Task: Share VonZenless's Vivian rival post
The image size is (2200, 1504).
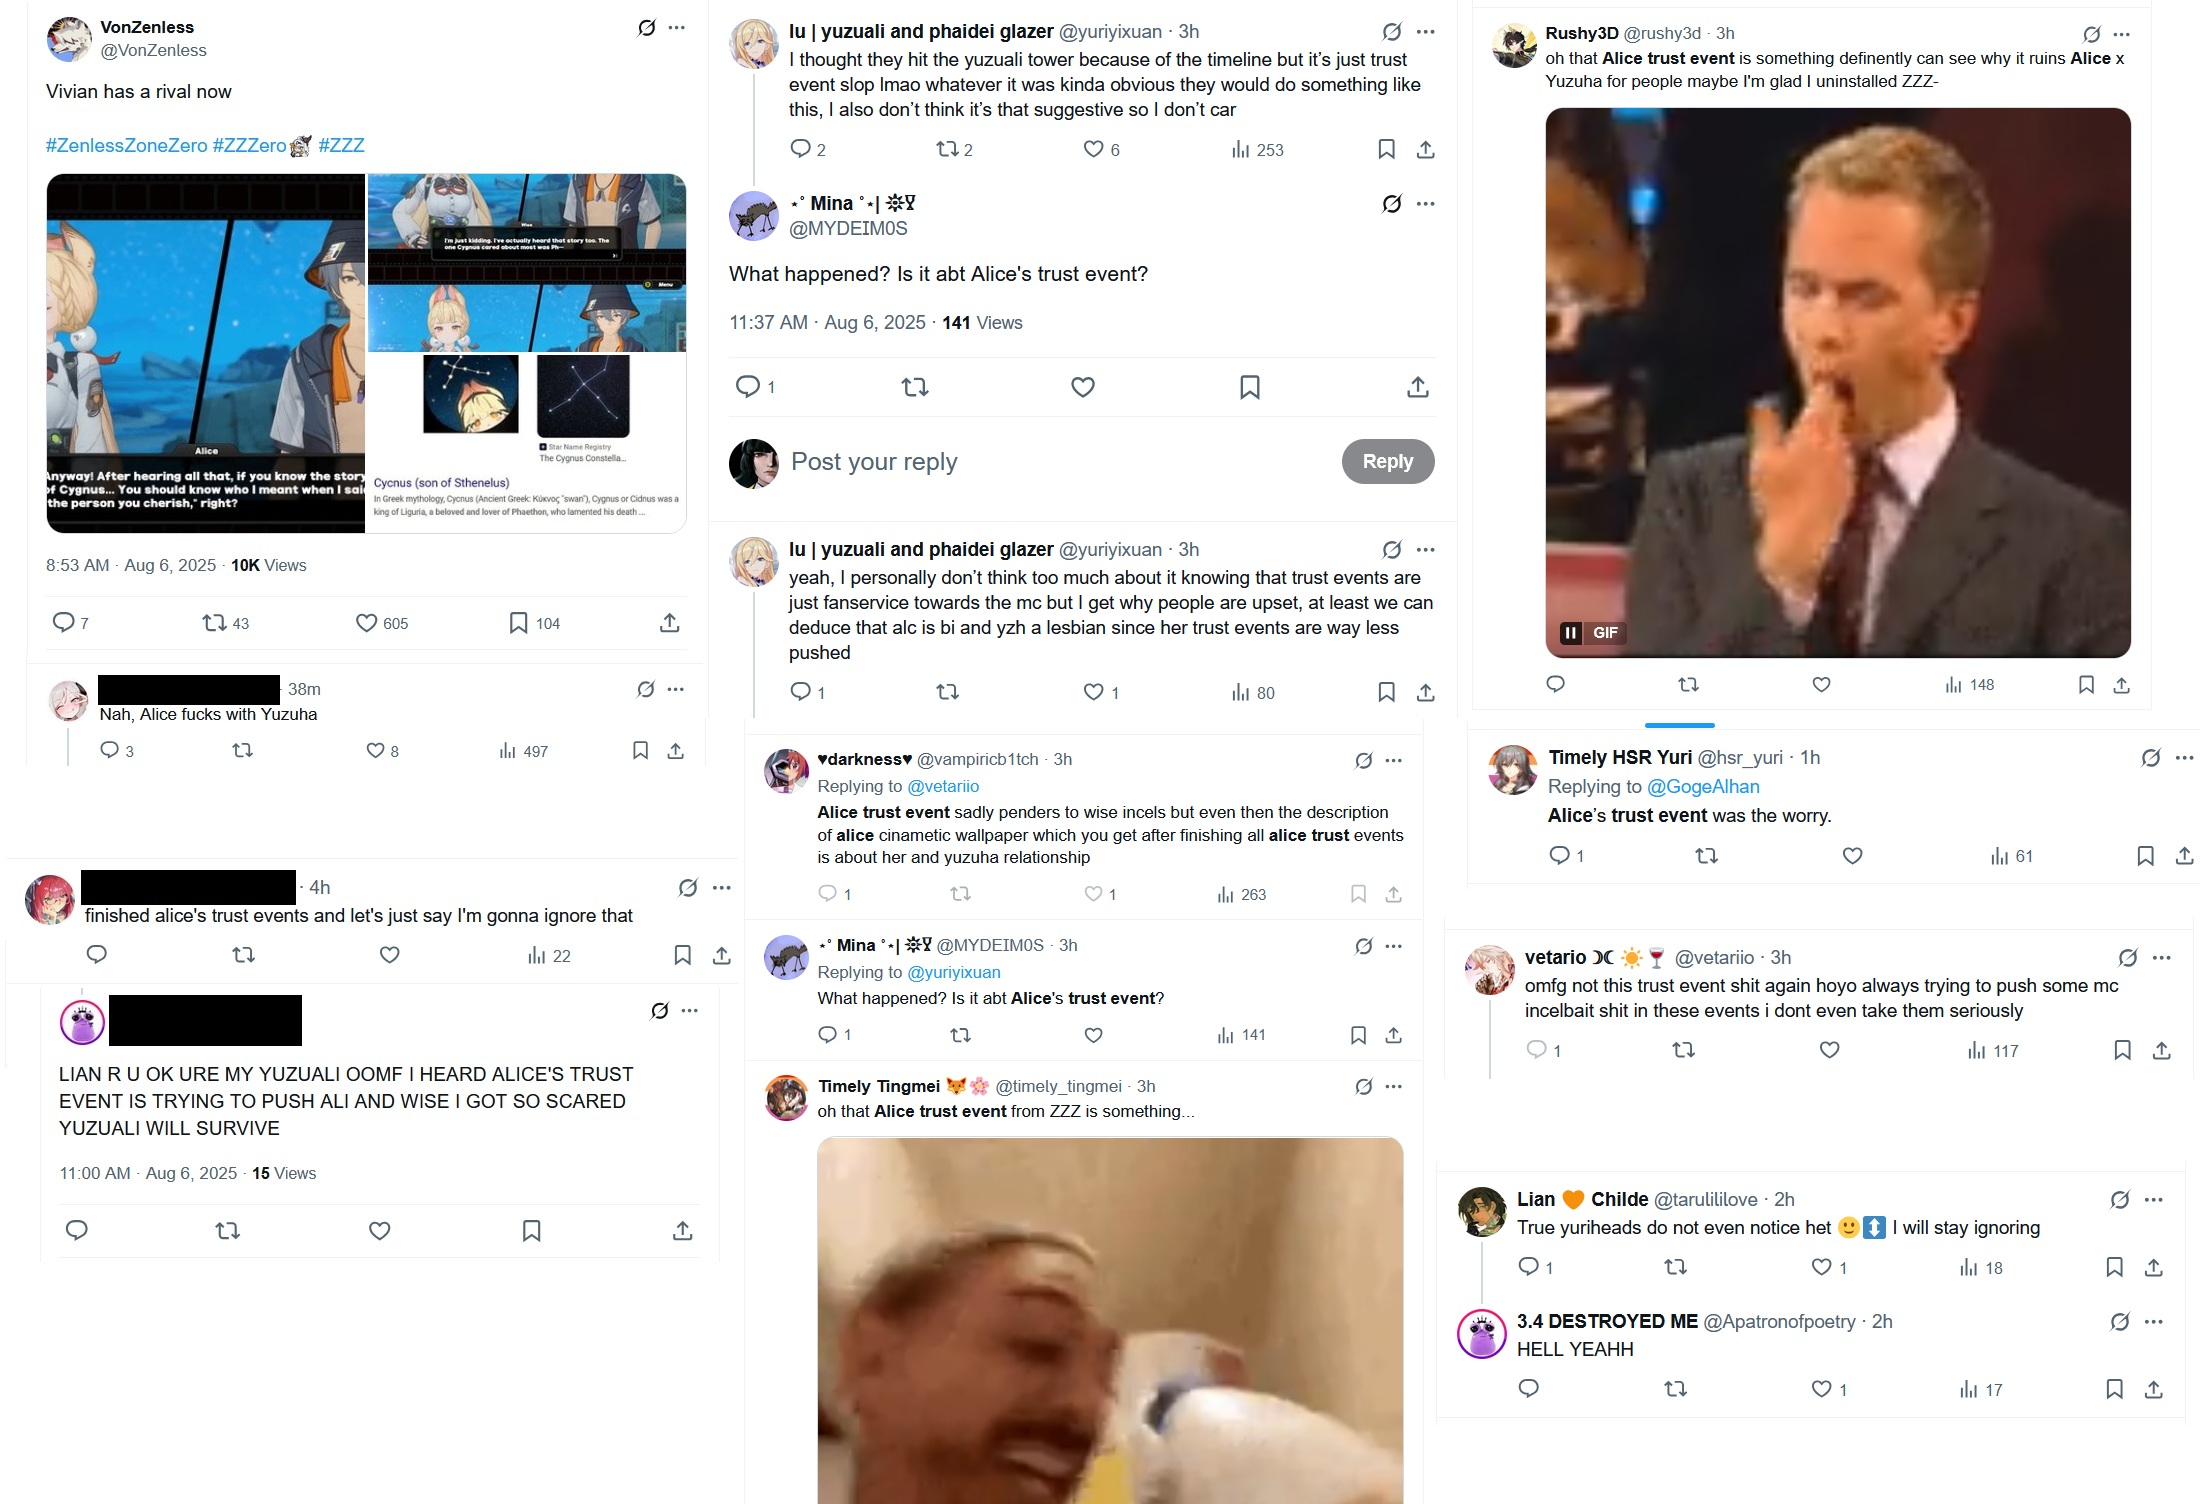Action: click(x=670, y=623)
